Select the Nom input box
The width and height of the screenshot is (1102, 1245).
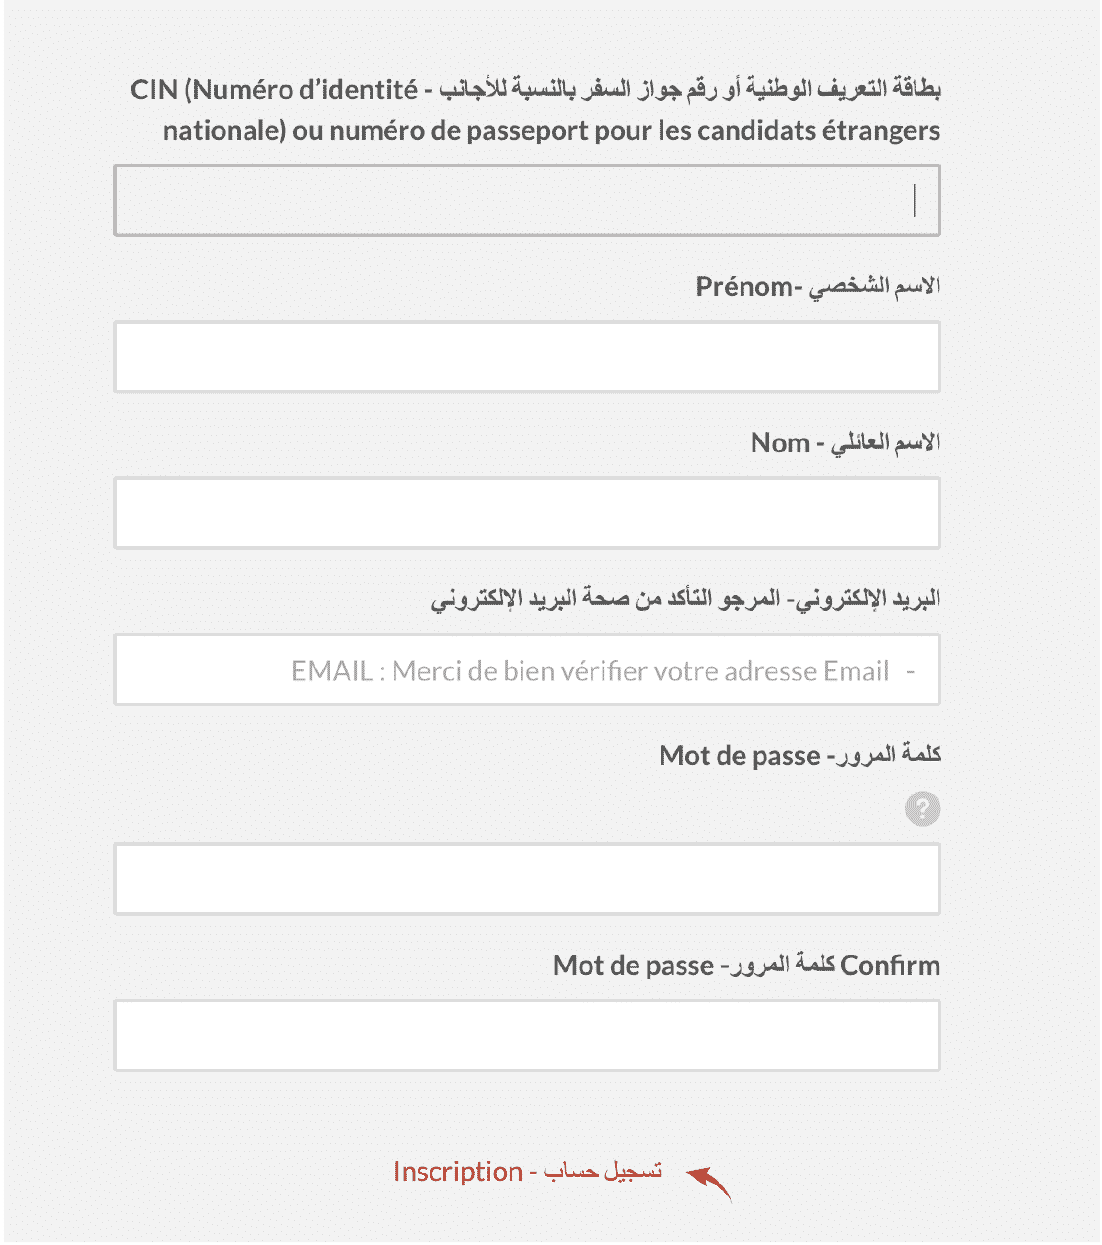coord(527,512)
